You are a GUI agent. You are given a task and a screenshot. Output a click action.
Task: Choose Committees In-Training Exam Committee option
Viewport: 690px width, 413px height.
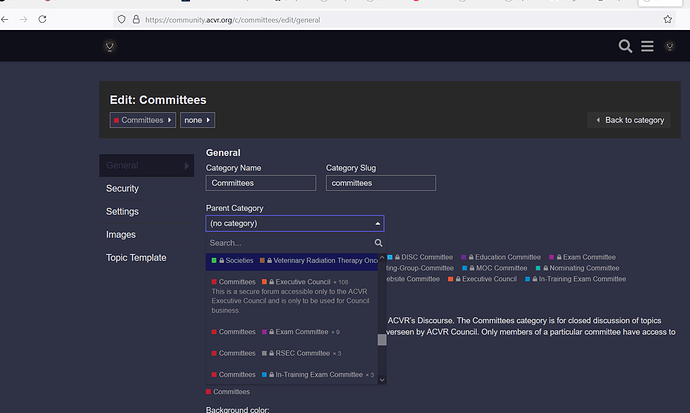[292, 375]
